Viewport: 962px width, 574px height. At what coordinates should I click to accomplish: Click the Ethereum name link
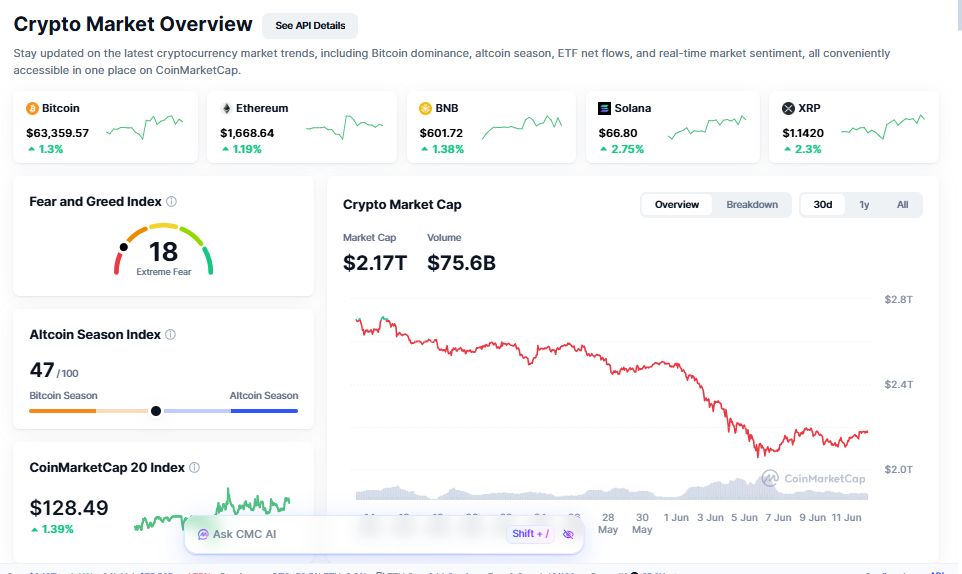[x=262, y=109]
